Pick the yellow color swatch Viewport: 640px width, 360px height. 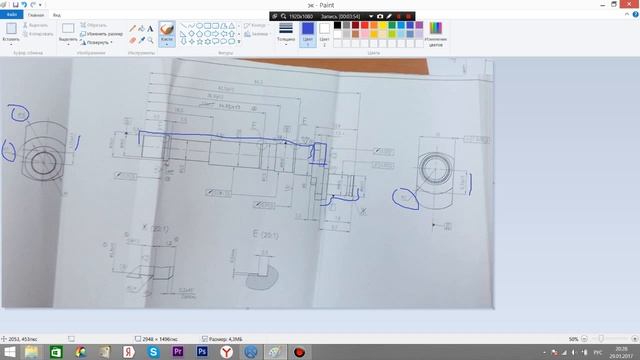(x=383, y=25)
